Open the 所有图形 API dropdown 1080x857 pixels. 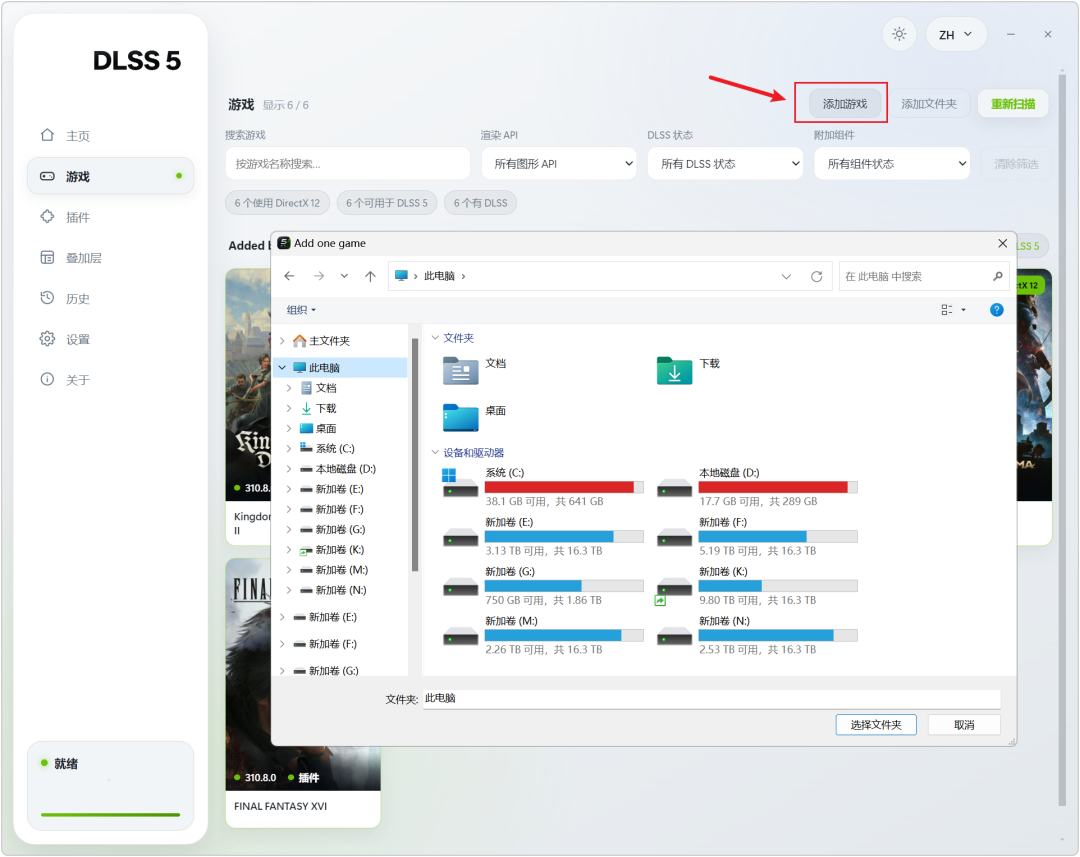(x=559, y=164)
